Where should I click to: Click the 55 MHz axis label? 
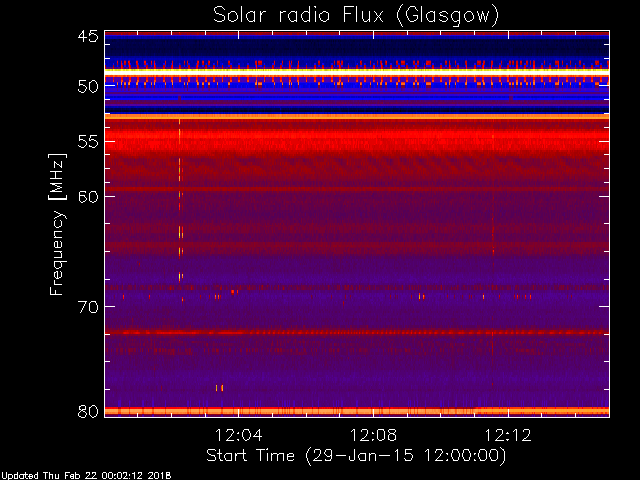pyautogui.click(x=88, y=142)
